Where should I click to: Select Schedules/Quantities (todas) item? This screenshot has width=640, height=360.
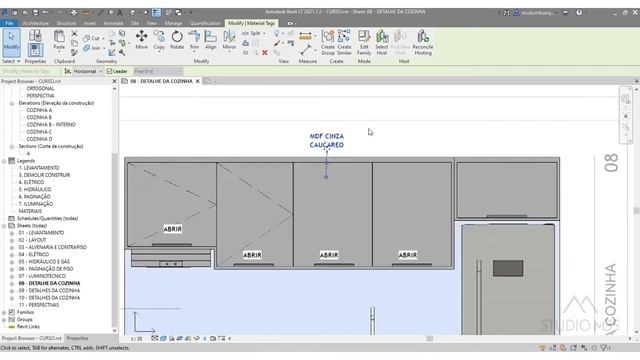pos(47,218)
